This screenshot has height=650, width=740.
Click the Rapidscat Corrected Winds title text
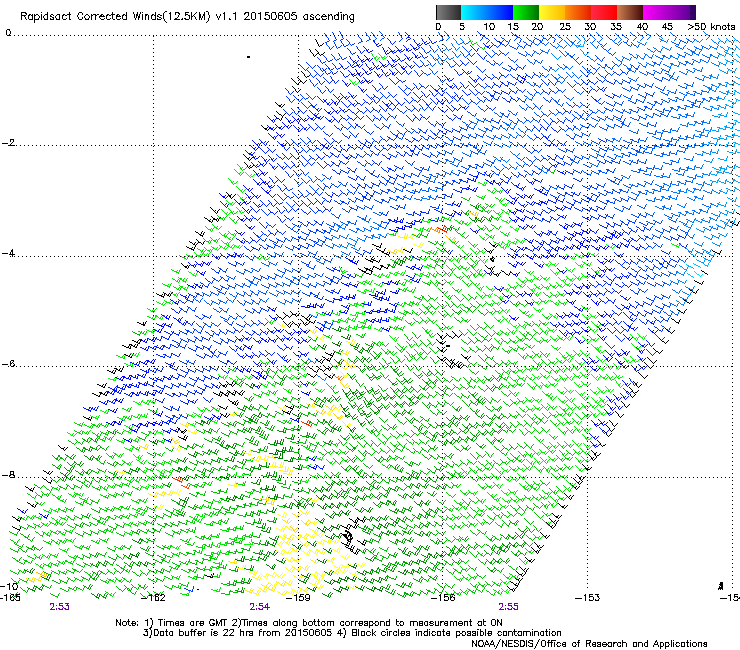pos(187,17)
